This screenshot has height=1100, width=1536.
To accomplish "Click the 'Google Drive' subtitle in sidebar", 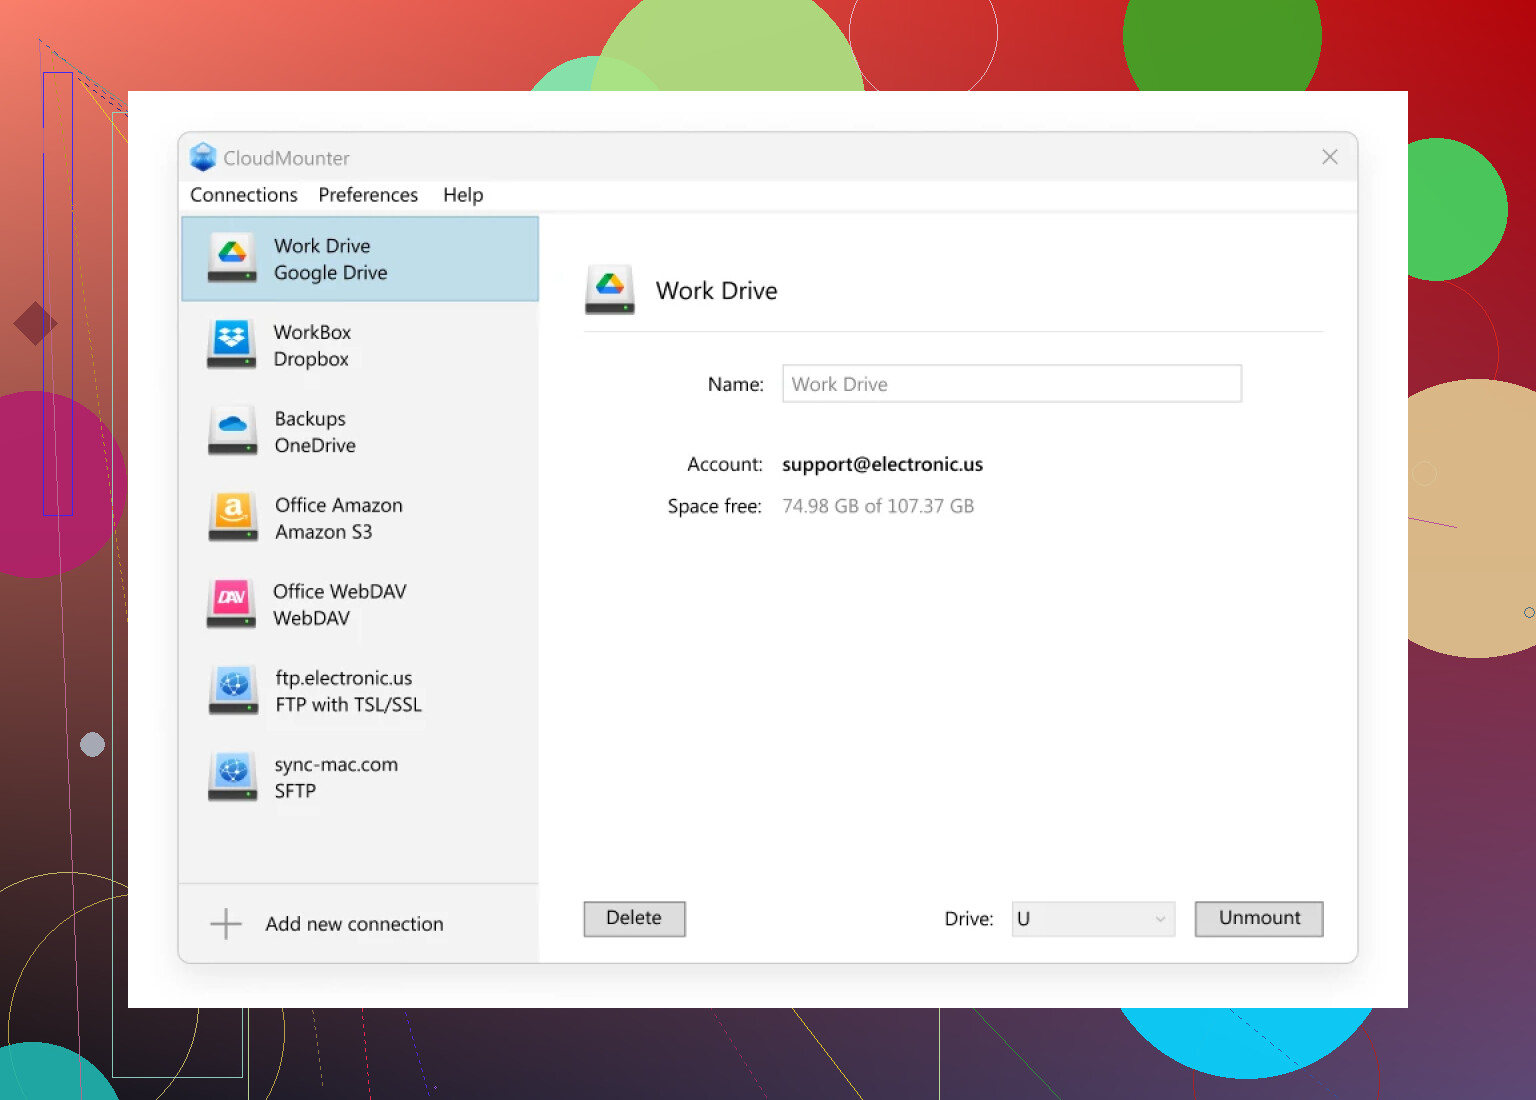I will tap(330, 273).
